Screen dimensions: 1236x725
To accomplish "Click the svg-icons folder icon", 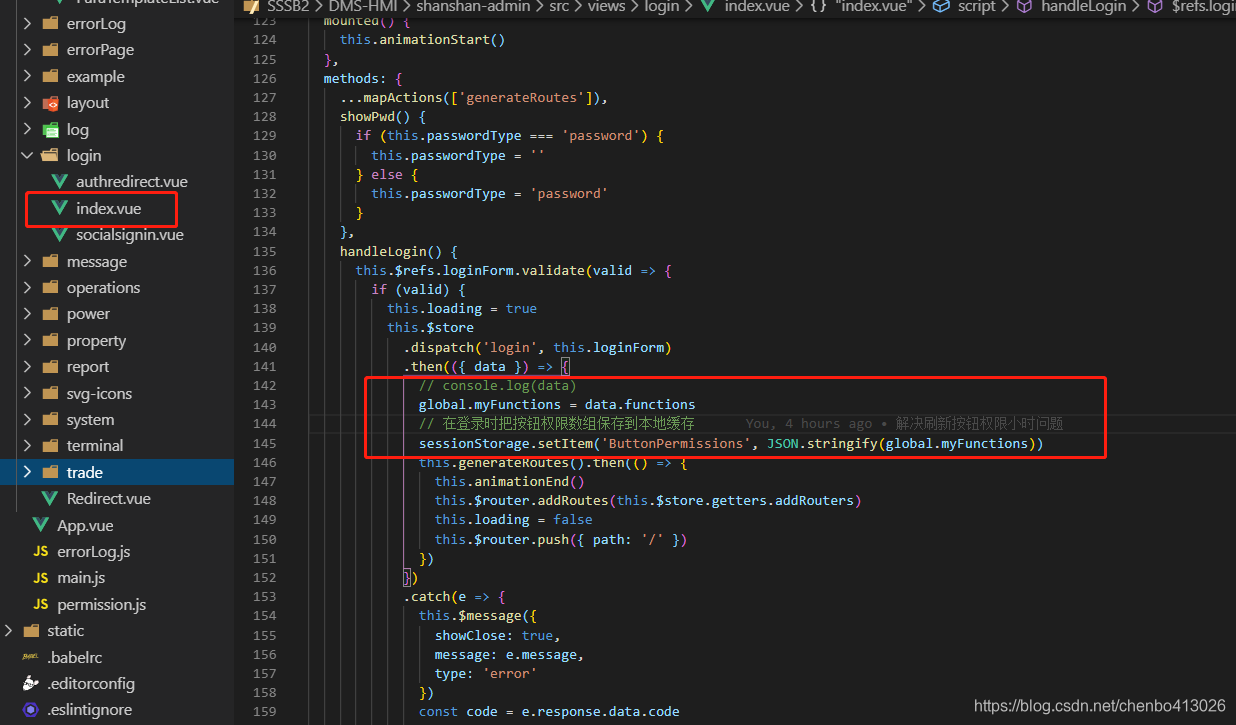I will point(50,394).
